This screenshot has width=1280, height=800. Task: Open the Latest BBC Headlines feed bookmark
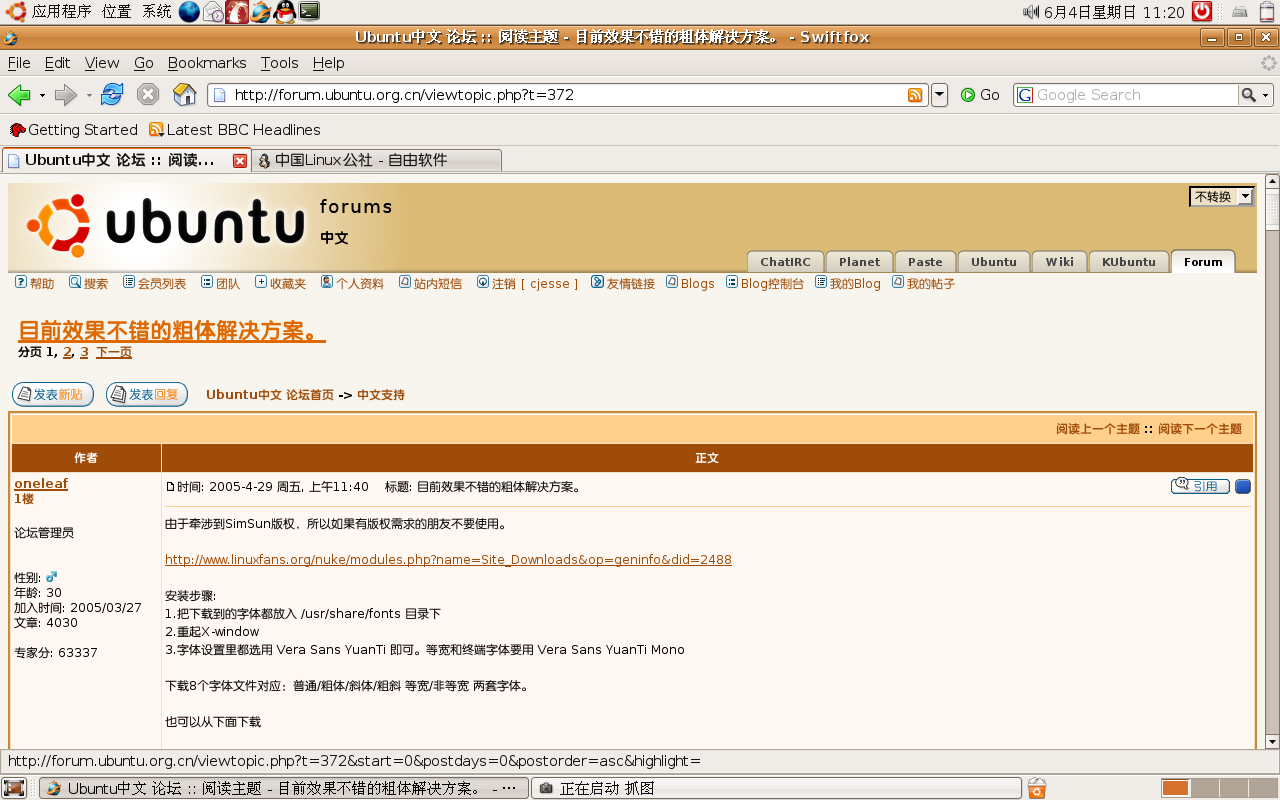pyautogui.click(x=235, y=130)
